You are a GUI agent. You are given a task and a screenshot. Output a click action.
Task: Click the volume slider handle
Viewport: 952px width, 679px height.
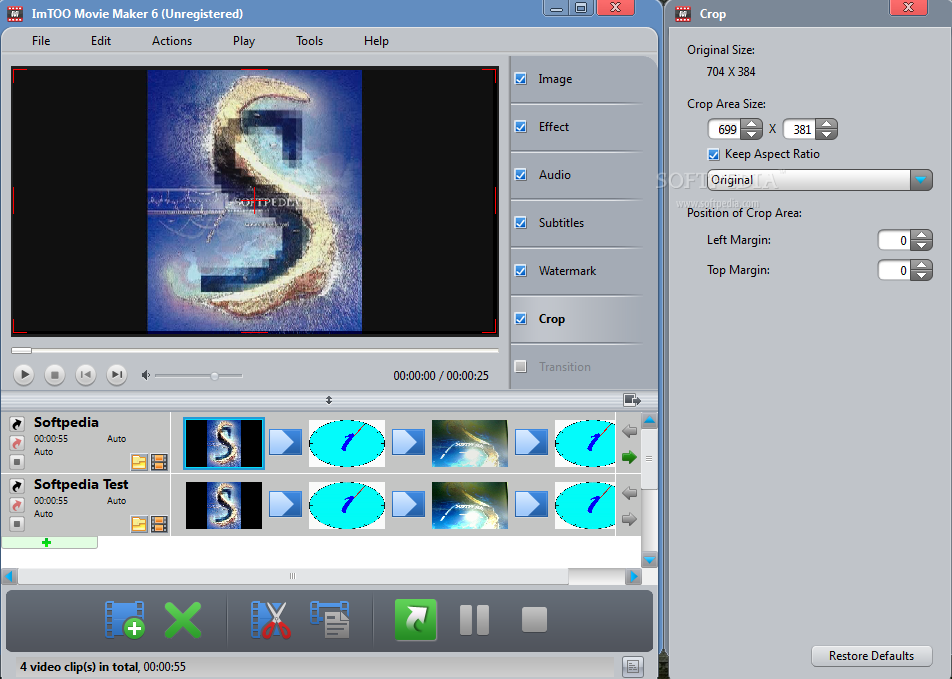pyautogui.click(x=214, y=376)
